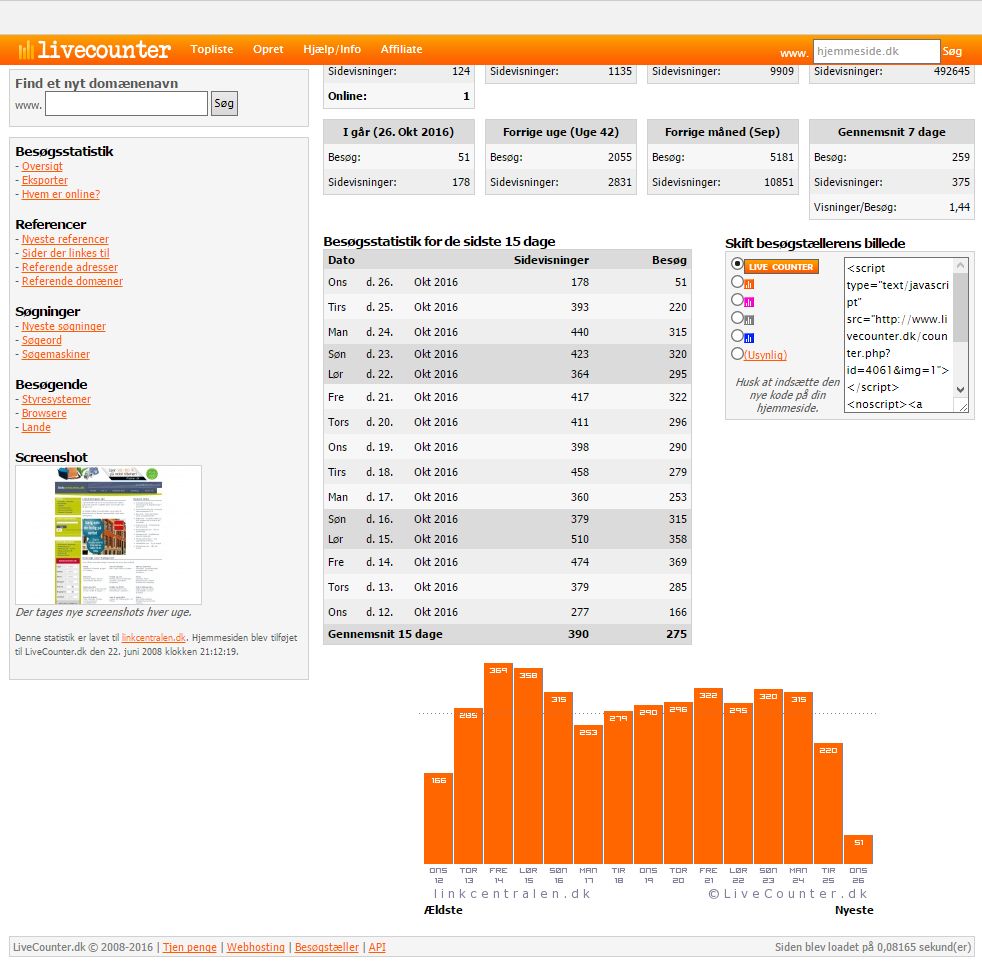Open the Søgemaskiner link

[x=56, y=355]
